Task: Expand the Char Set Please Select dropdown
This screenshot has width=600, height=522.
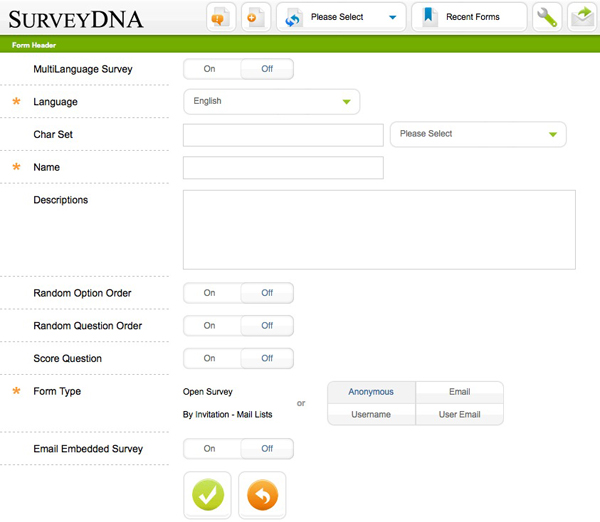Action: pyautogui.click(x=477, y=134)
